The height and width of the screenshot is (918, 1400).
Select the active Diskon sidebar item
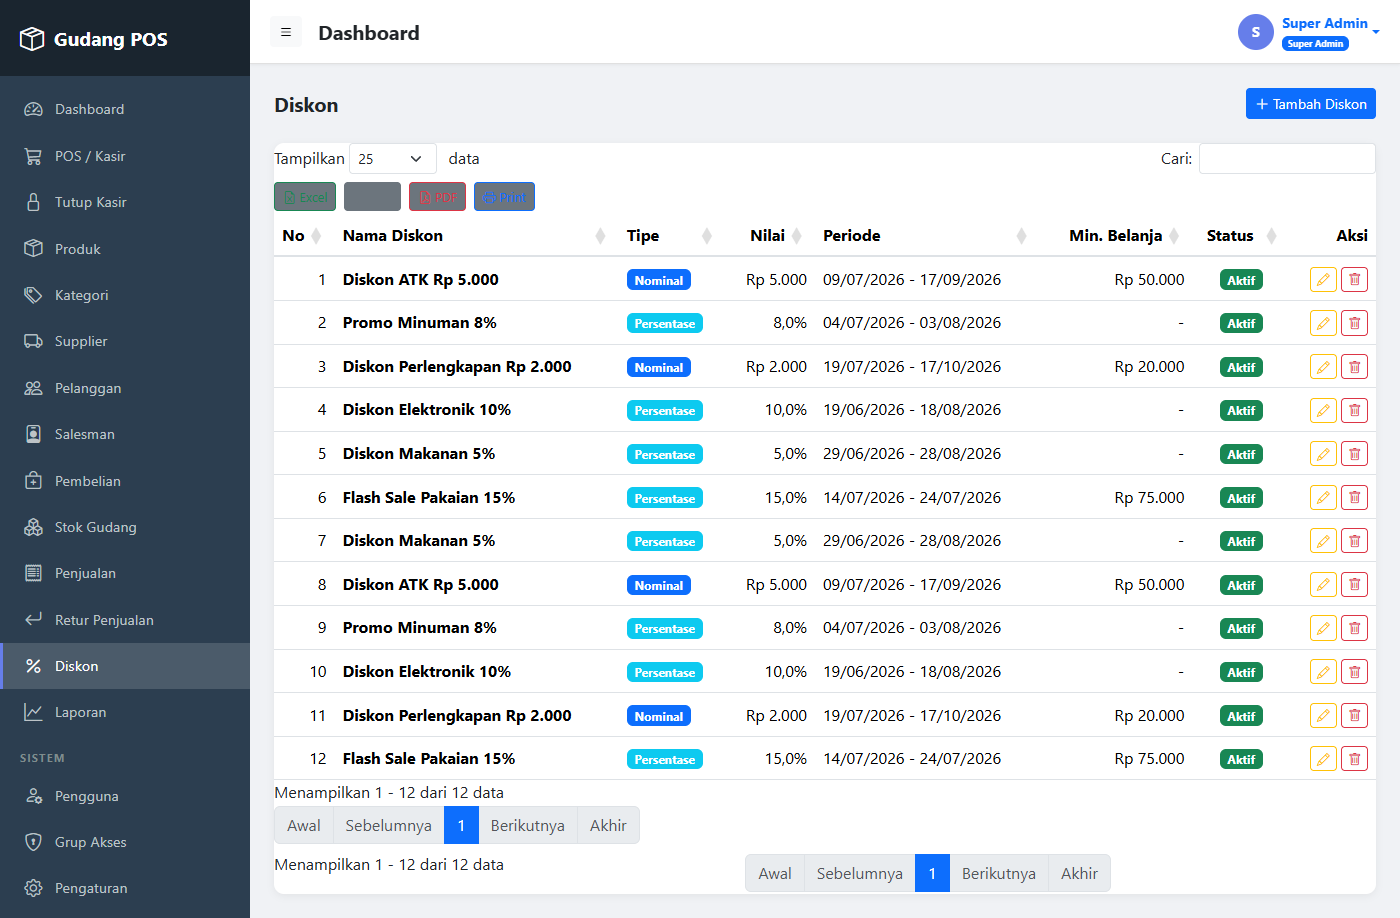(x=125, y=666)
